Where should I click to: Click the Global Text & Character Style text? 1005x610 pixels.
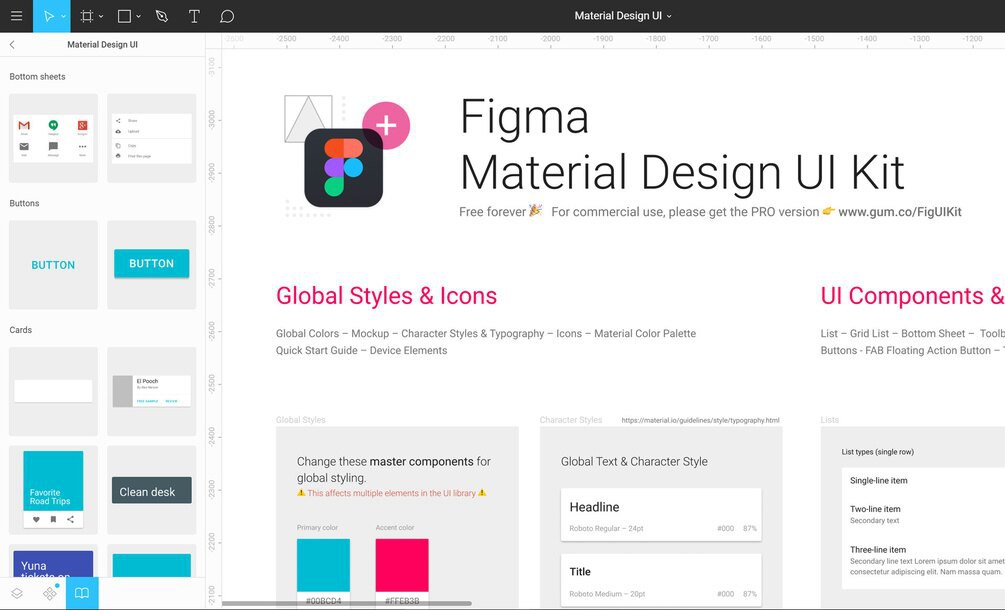click(634, 462)
